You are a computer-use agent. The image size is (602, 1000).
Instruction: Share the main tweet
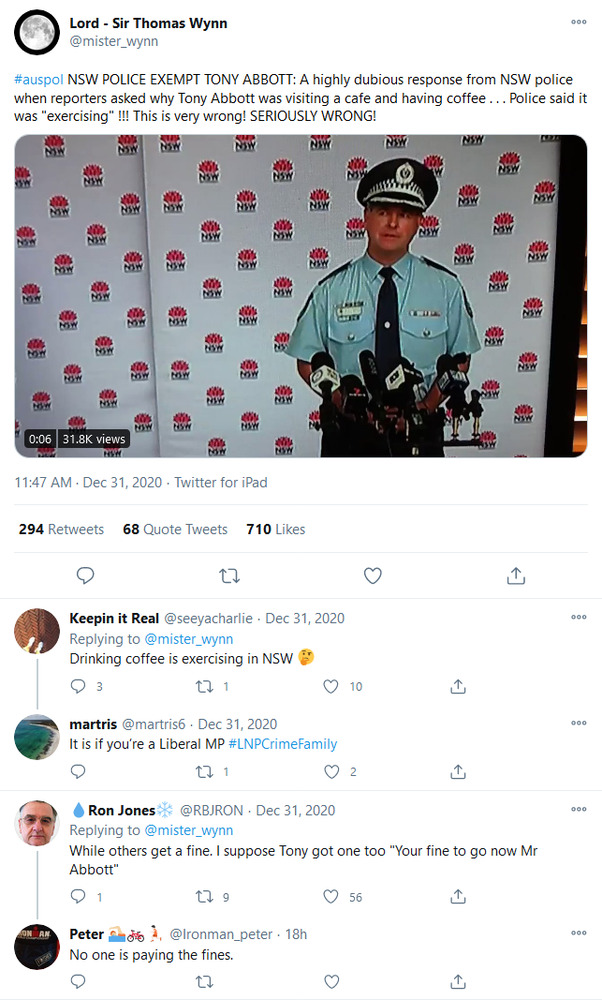click(516, 575)
